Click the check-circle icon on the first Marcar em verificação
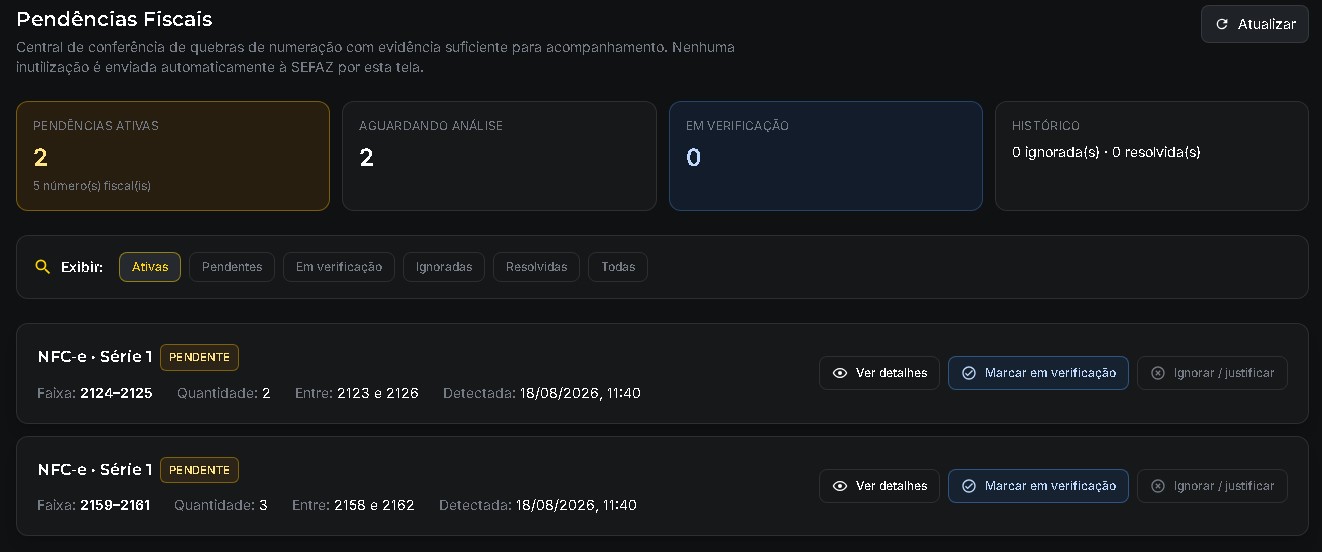 pos(968,373)
